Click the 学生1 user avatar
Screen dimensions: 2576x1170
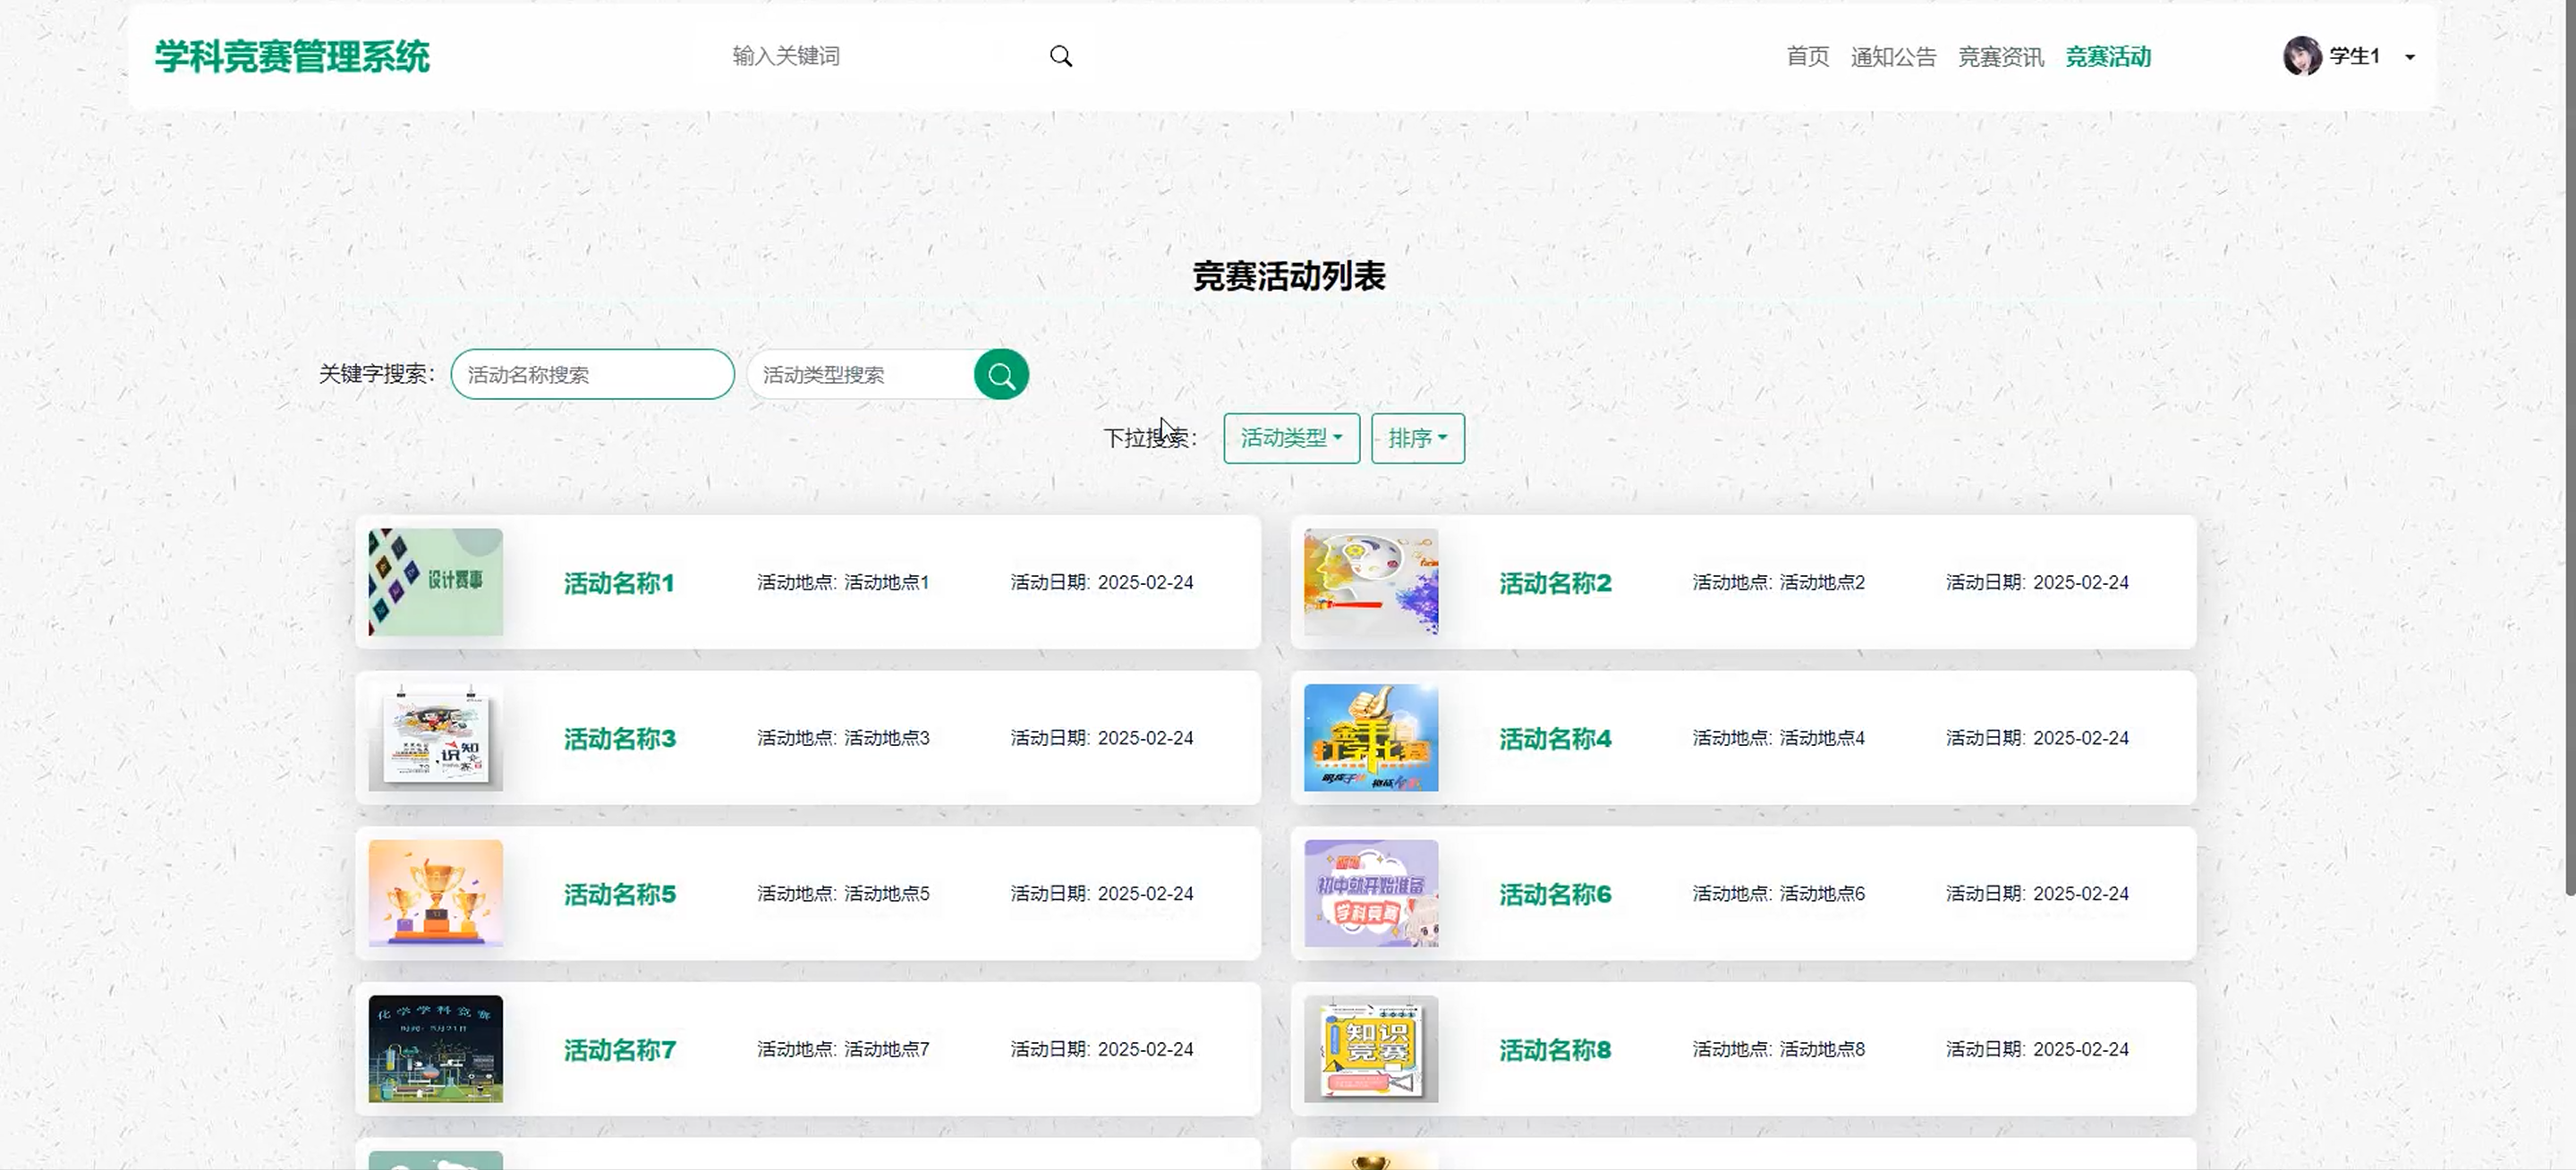pyautogui.click(x=2301, y=56)
